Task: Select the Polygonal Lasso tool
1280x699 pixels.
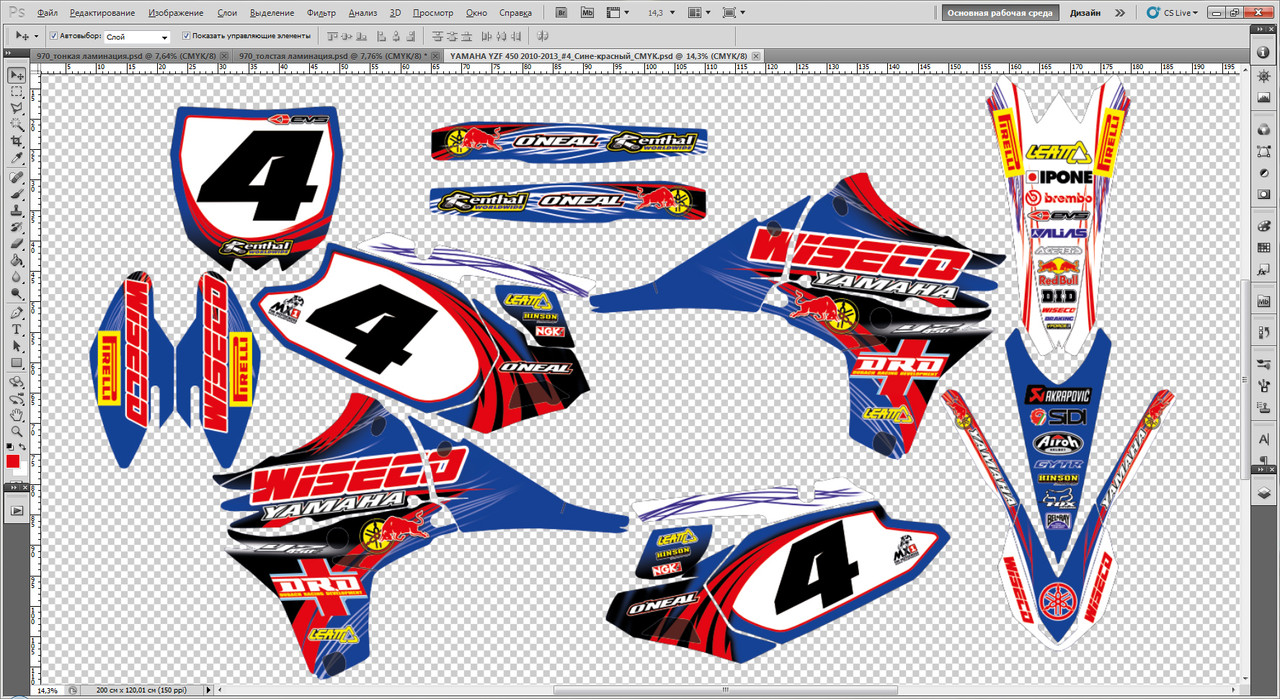Action: (x=17, y=108)
